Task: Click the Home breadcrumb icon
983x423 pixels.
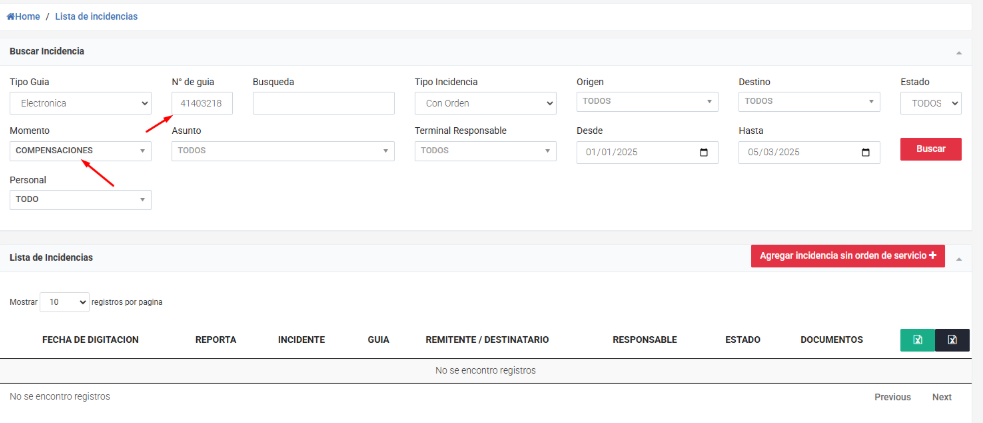Action: [11, 17]
